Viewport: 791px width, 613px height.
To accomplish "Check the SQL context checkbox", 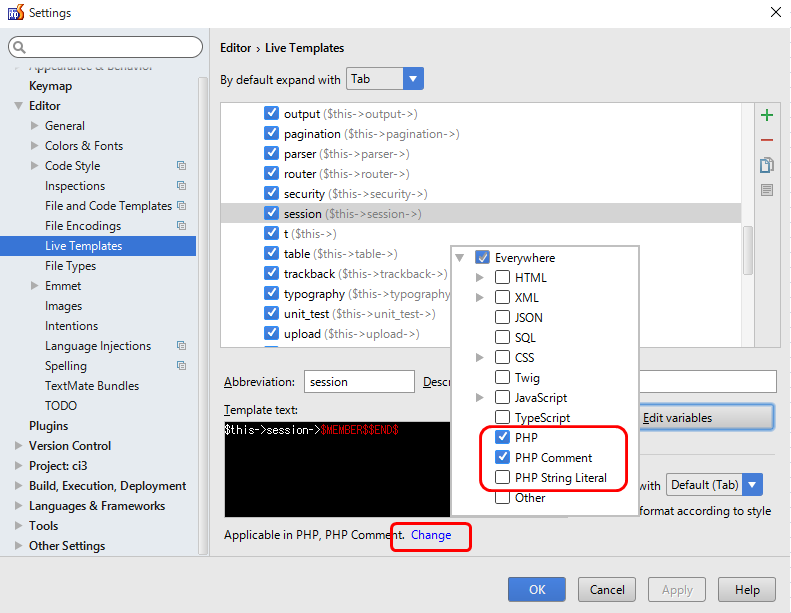I will [x=502, y=337].
